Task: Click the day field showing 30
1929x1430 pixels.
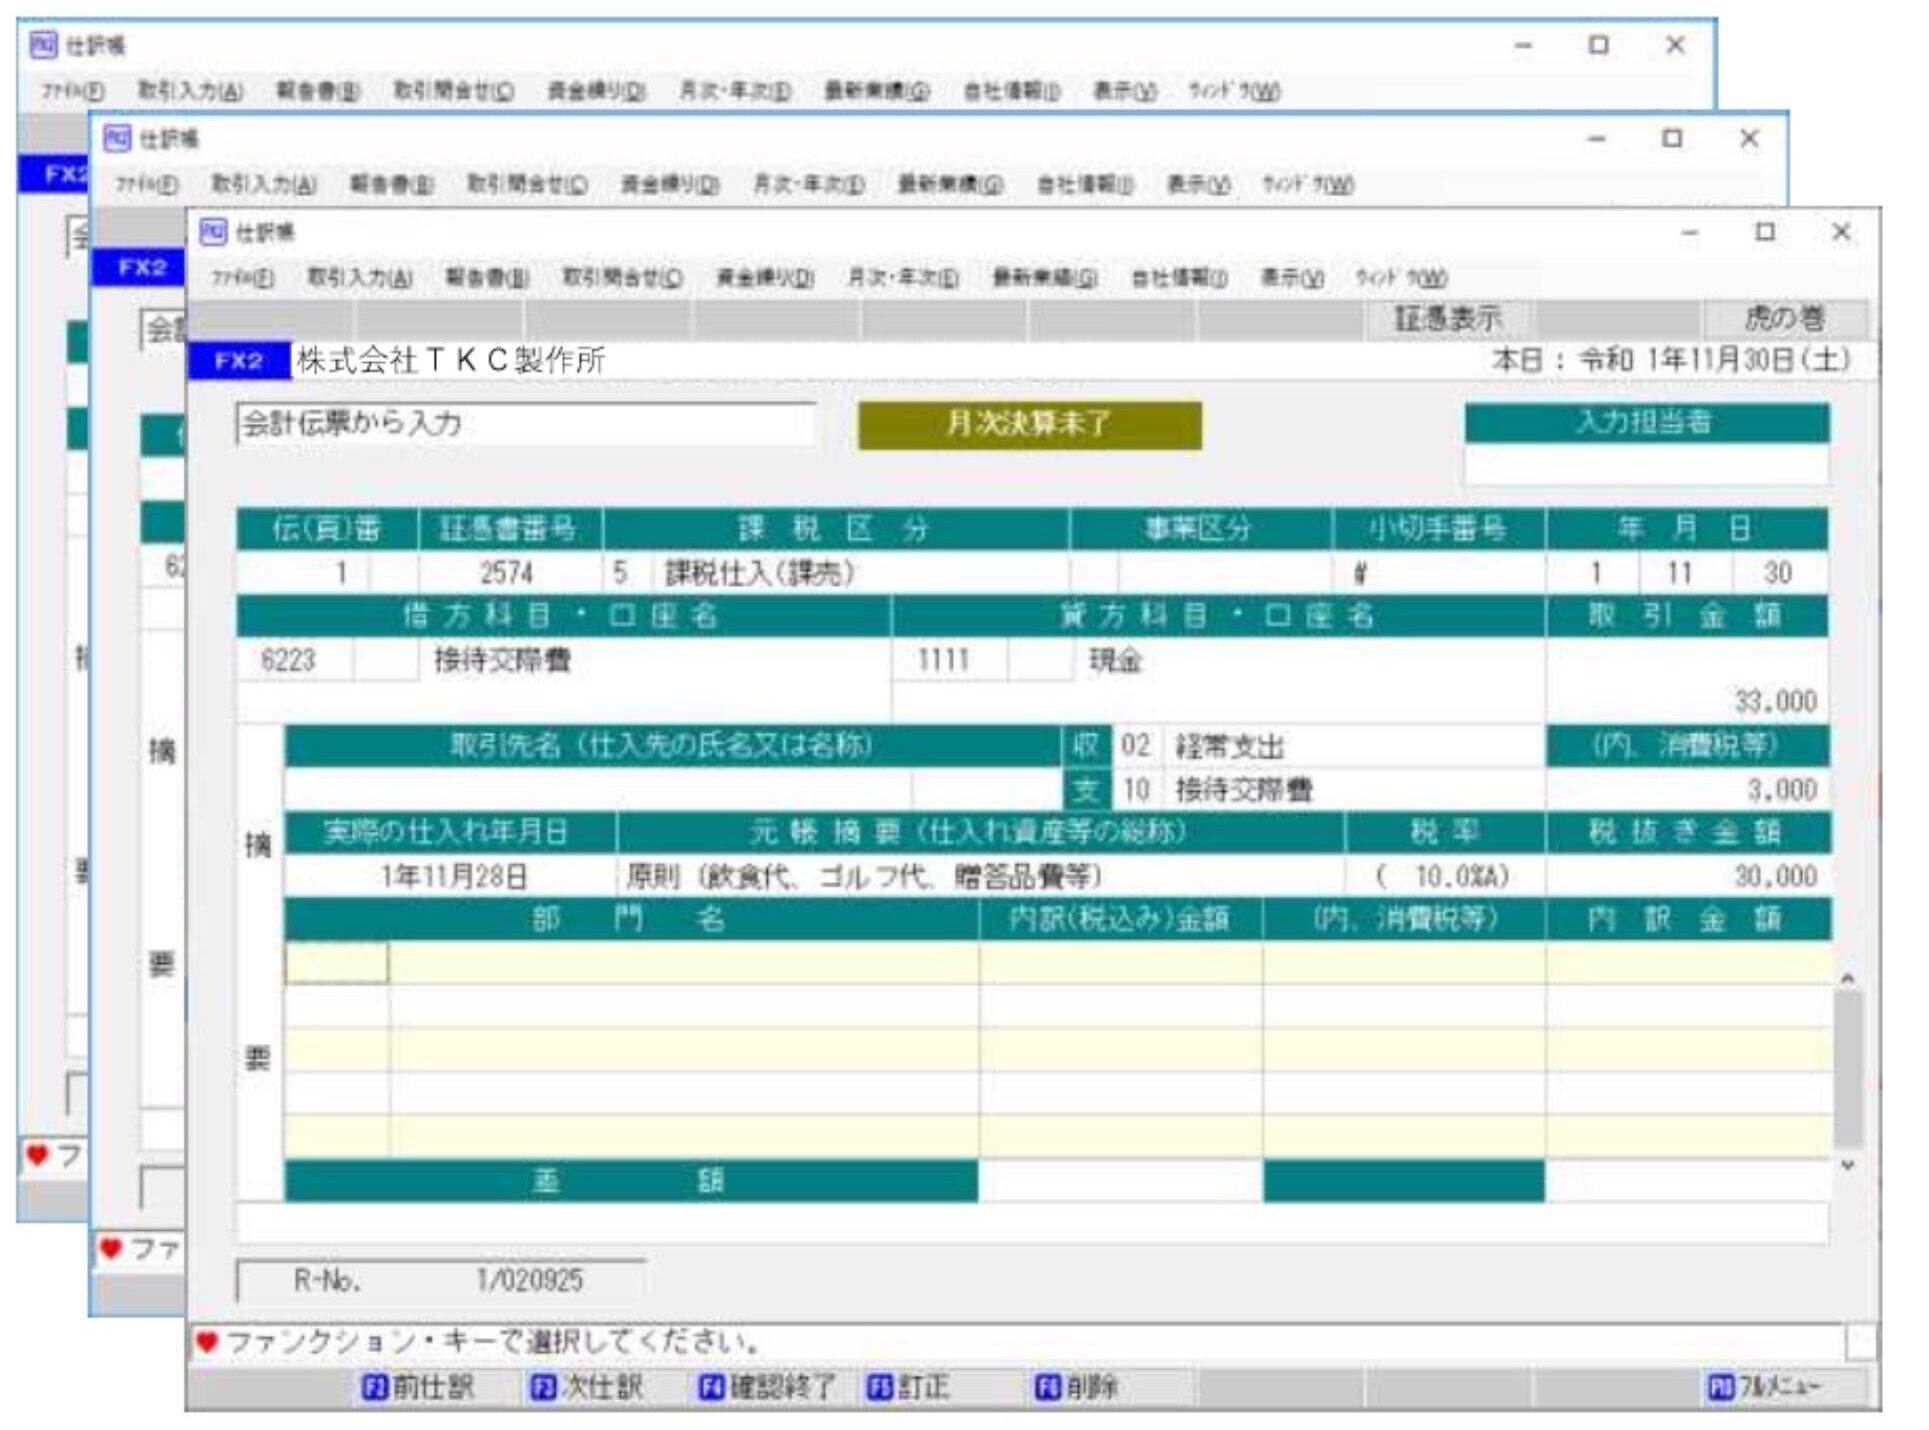Action: click(x=1777, y=573)
